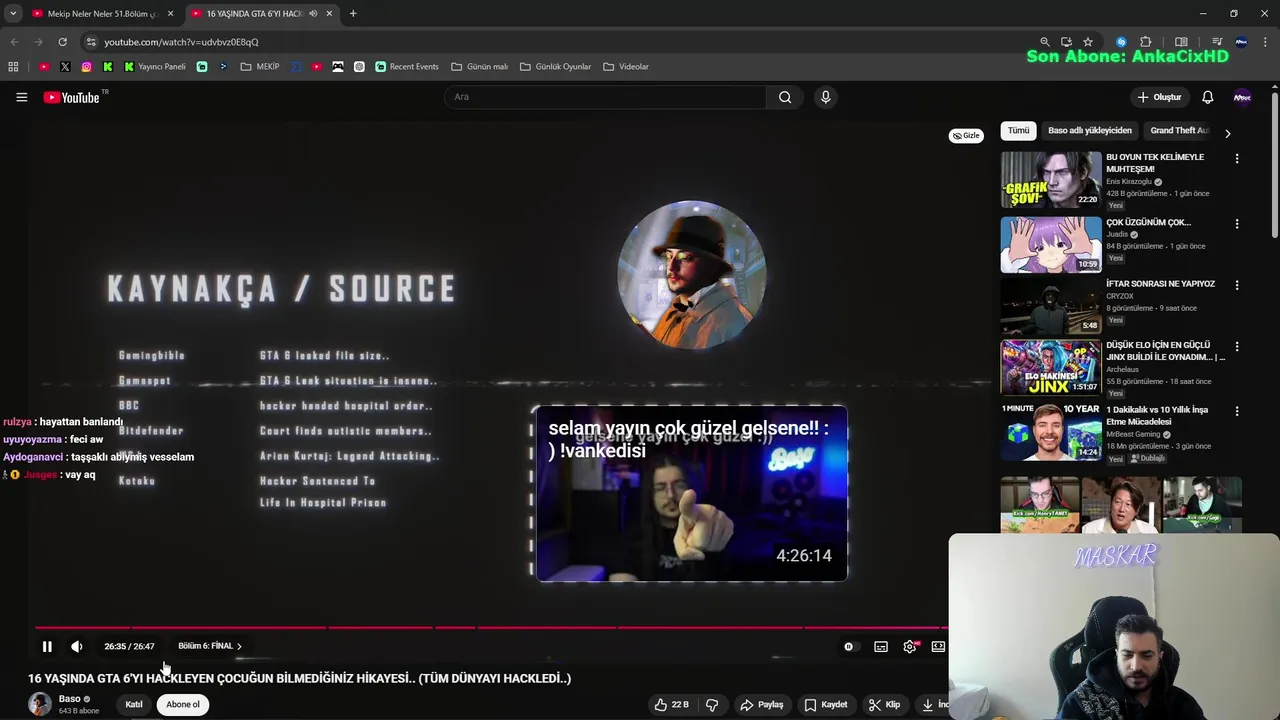Open ÇOK ÜZGÜNÜM ÇOK video title
This screenshot has width=1280, height=720.
tap(1149, 223)
